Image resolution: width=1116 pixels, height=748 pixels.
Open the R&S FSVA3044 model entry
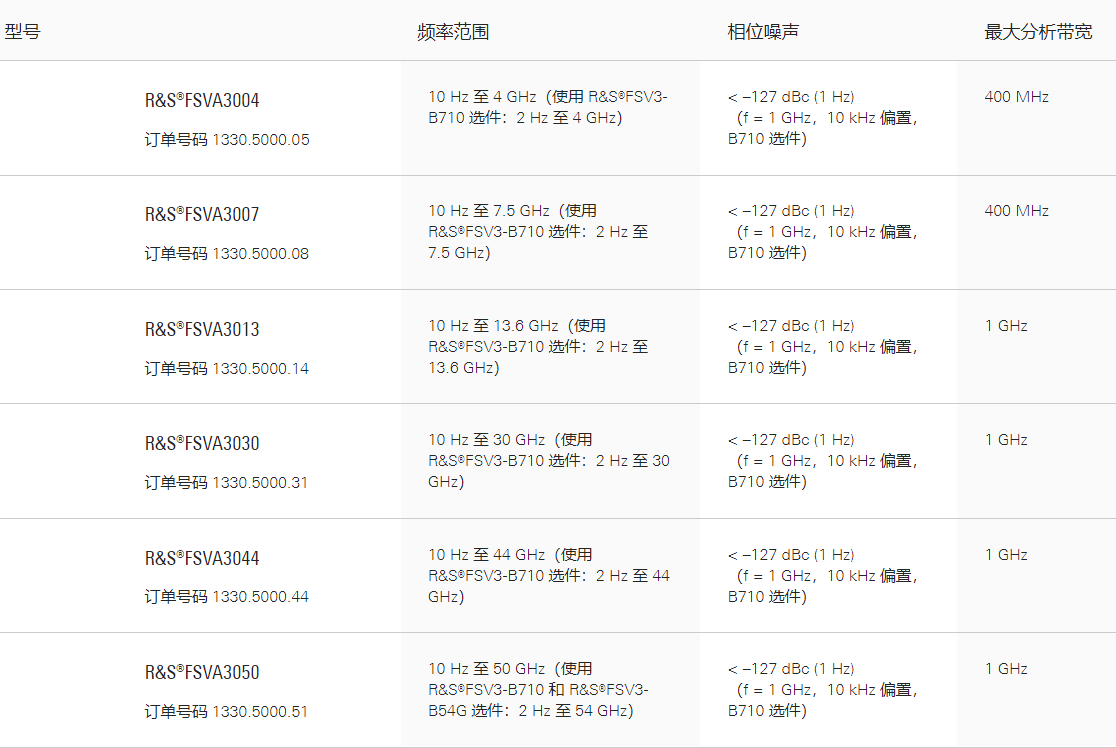tap(202, 559)
